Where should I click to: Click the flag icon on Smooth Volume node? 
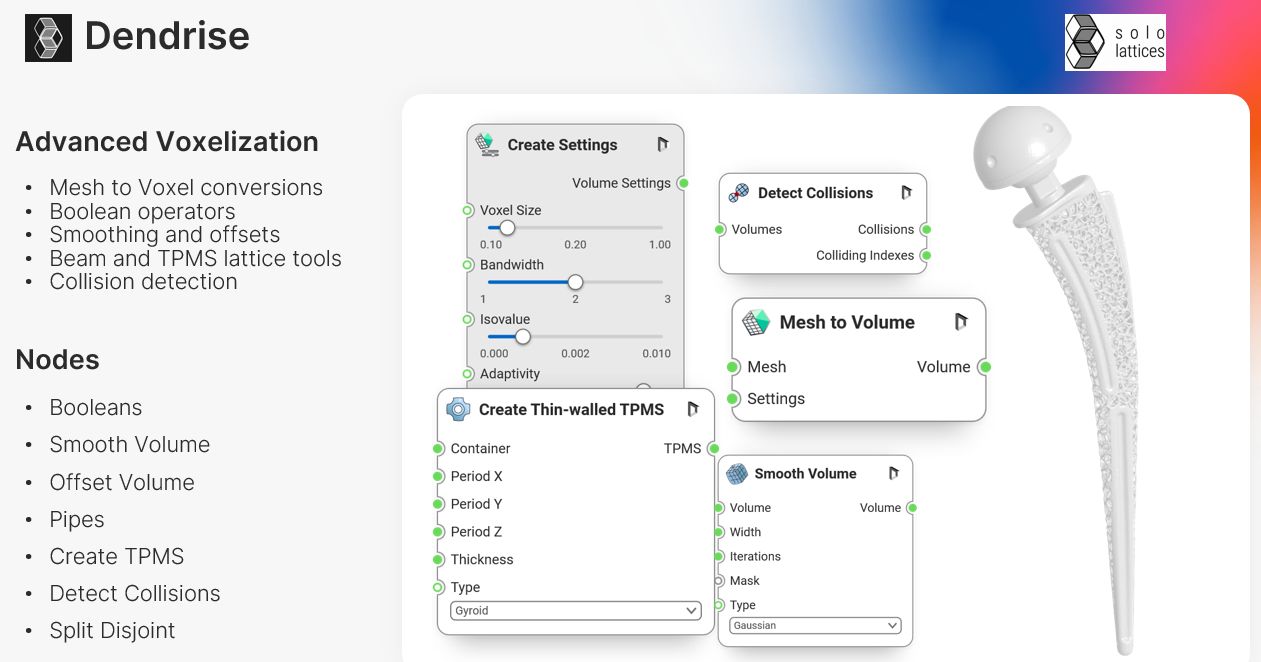(894, 474)
